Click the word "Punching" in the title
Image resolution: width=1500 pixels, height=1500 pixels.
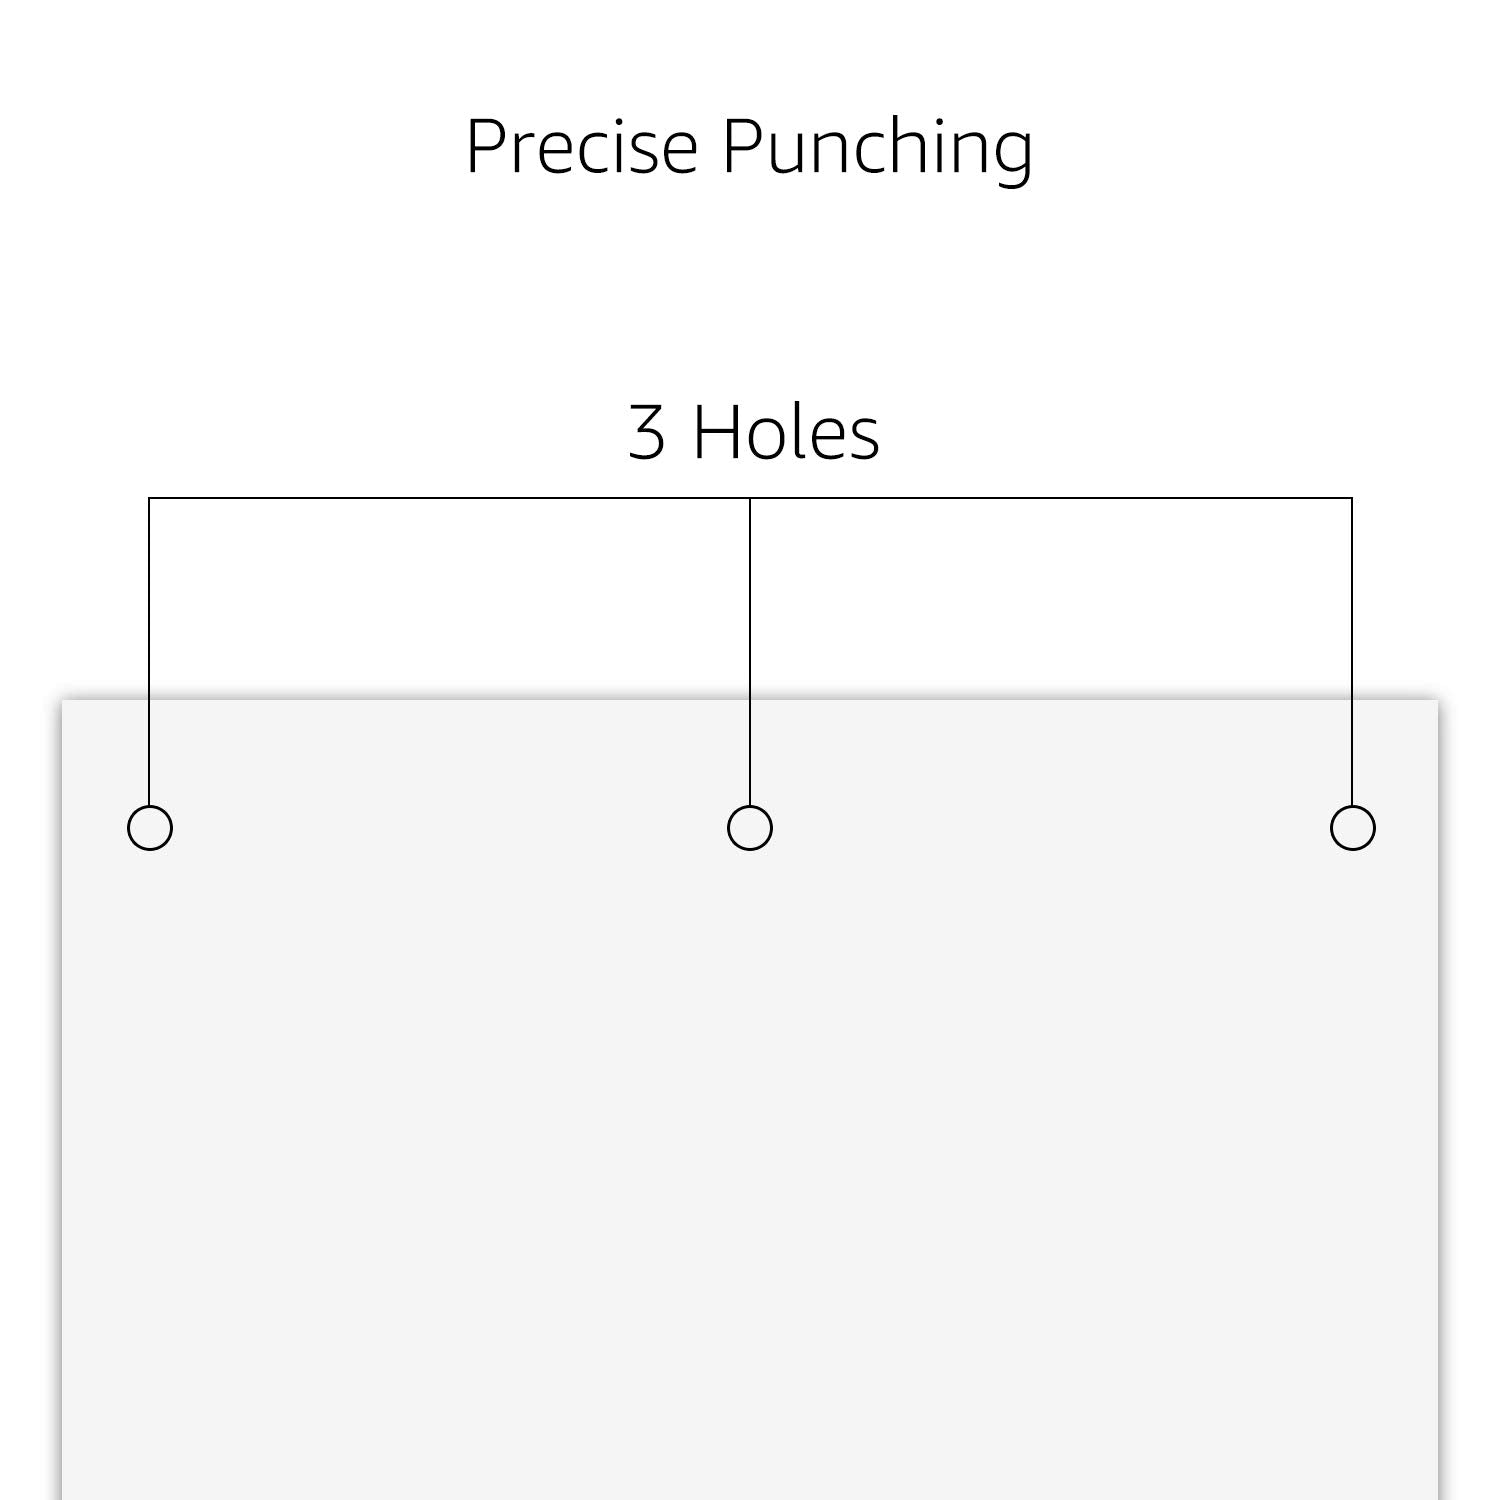pos(878,150)
